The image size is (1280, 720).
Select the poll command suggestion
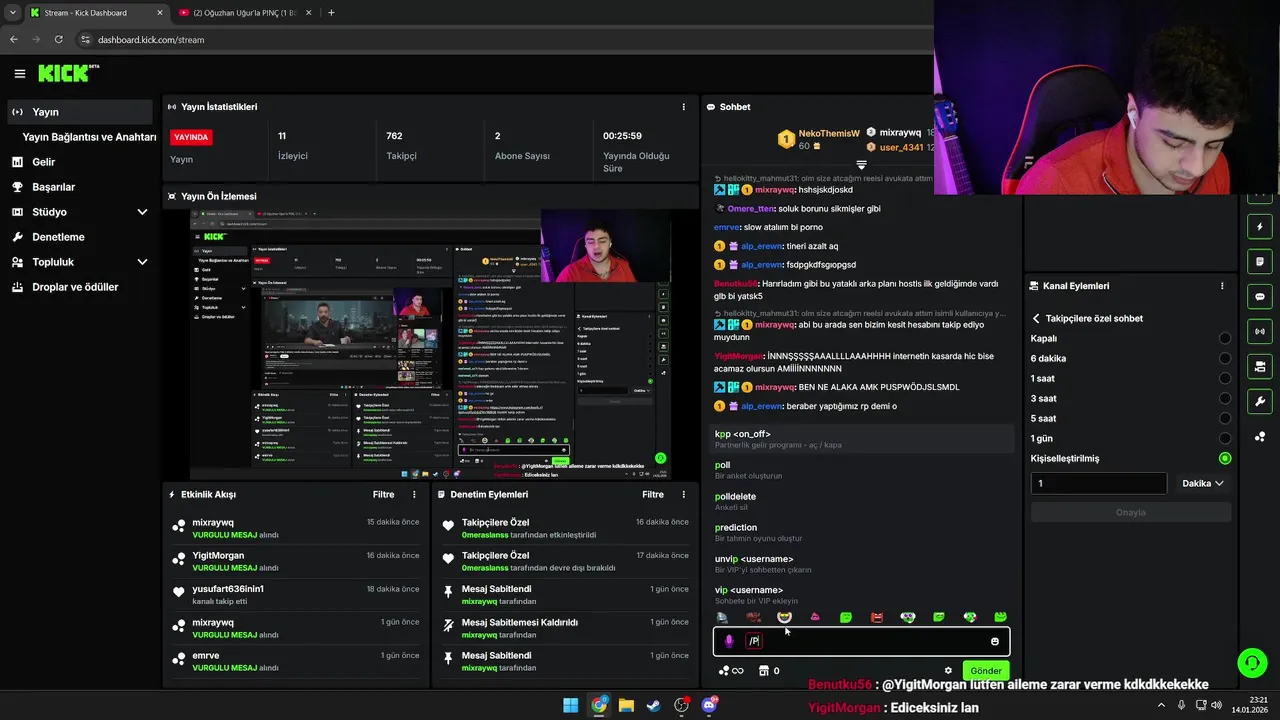[861, 470]
